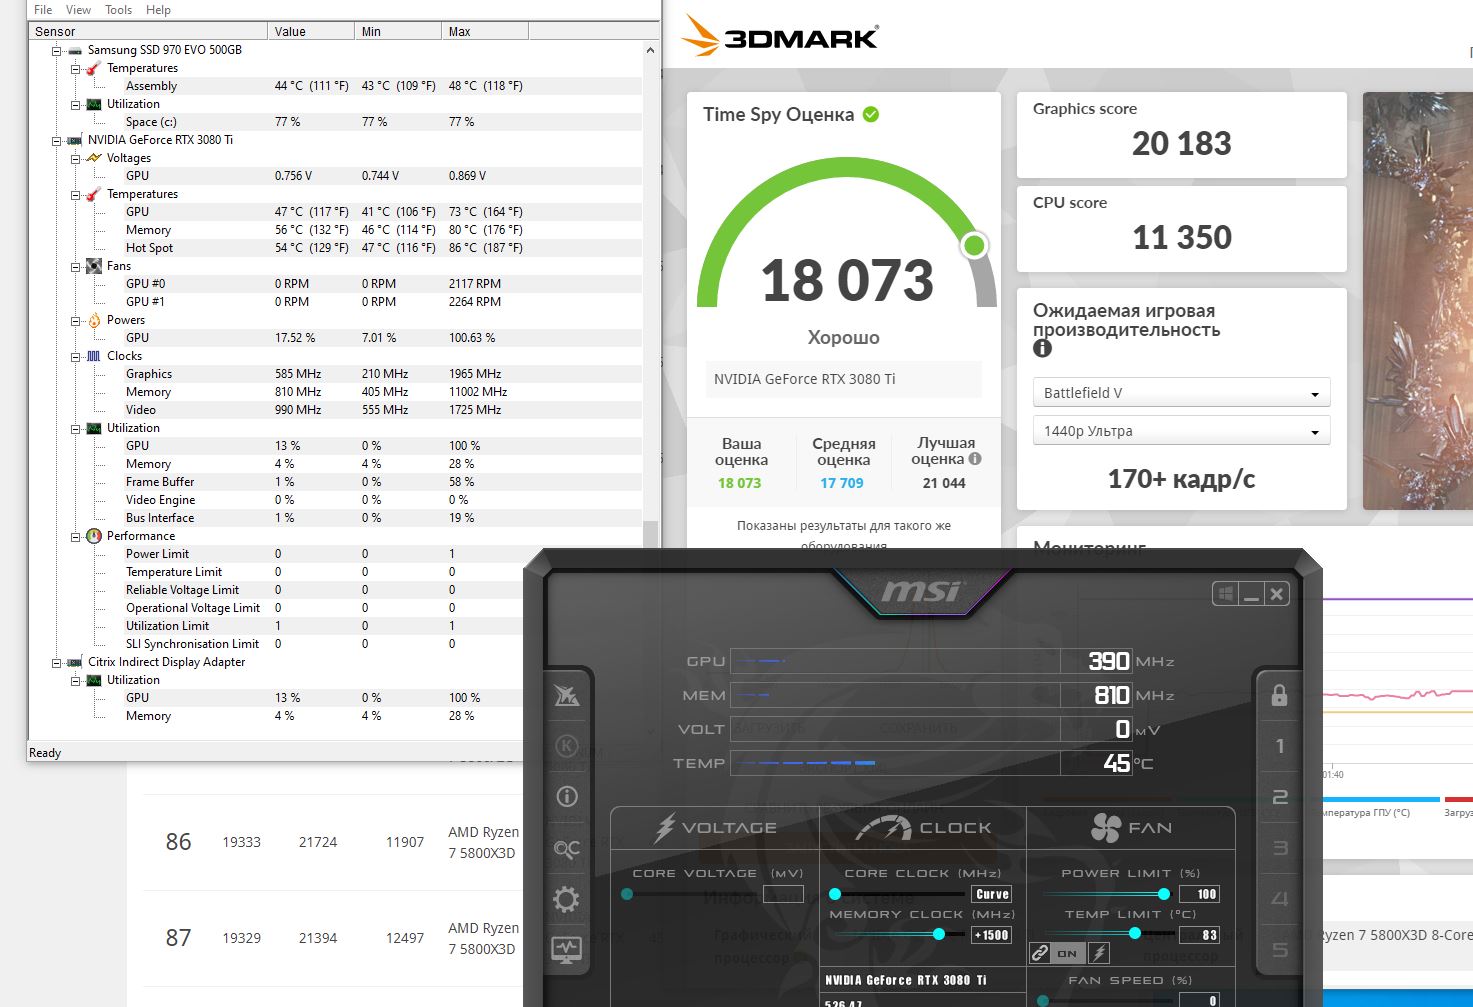Collapse the Clocks group
The width and height of the screenshot is (1473, 1007).
click(x=76, y=356)
